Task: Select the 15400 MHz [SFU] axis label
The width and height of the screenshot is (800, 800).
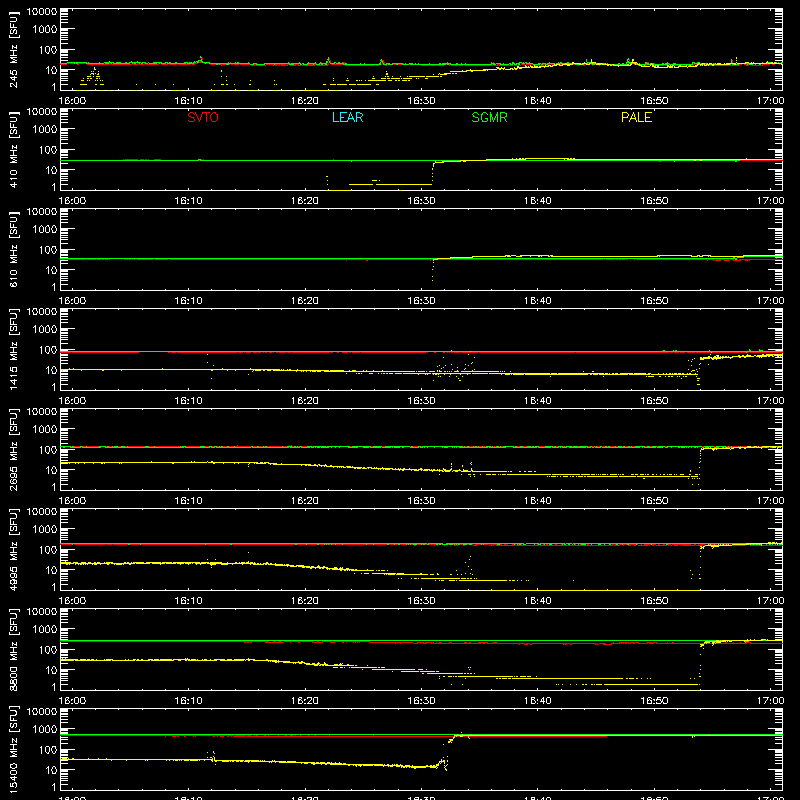Action: pos(13,750)
